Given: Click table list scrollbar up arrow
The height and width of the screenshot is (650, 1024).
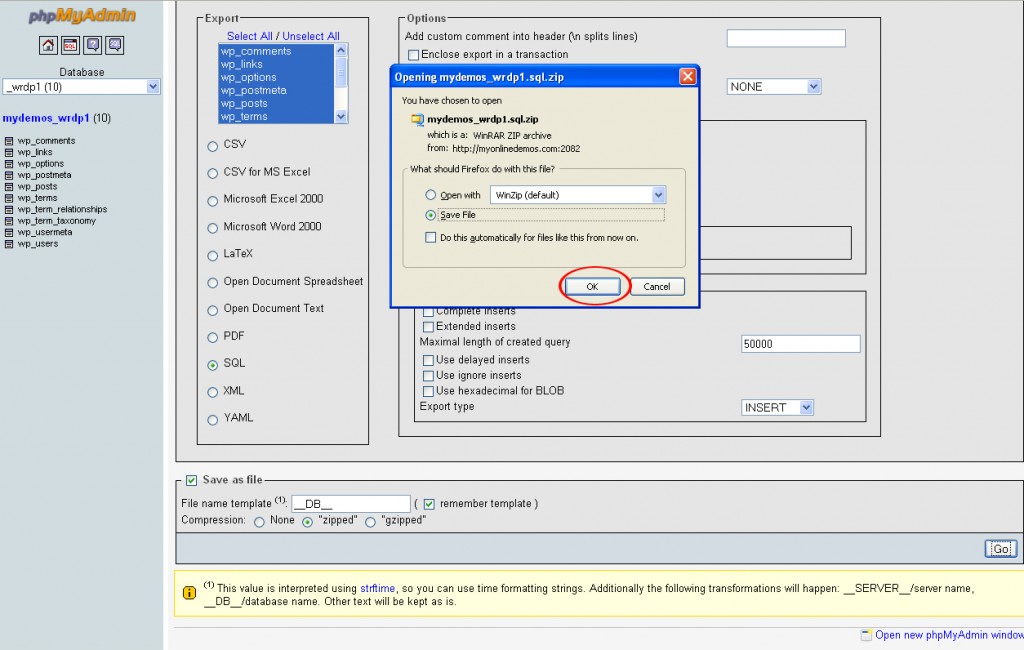Looking at the screenshot, I should pyautogui.click(x=341, y=50).
